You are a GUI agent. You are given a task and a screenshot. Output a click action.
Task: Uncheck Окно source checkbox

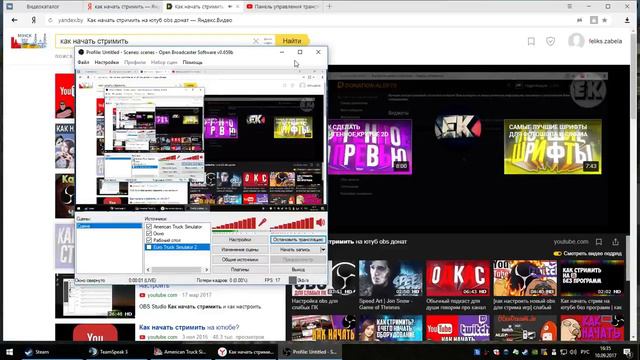[149, 233]
